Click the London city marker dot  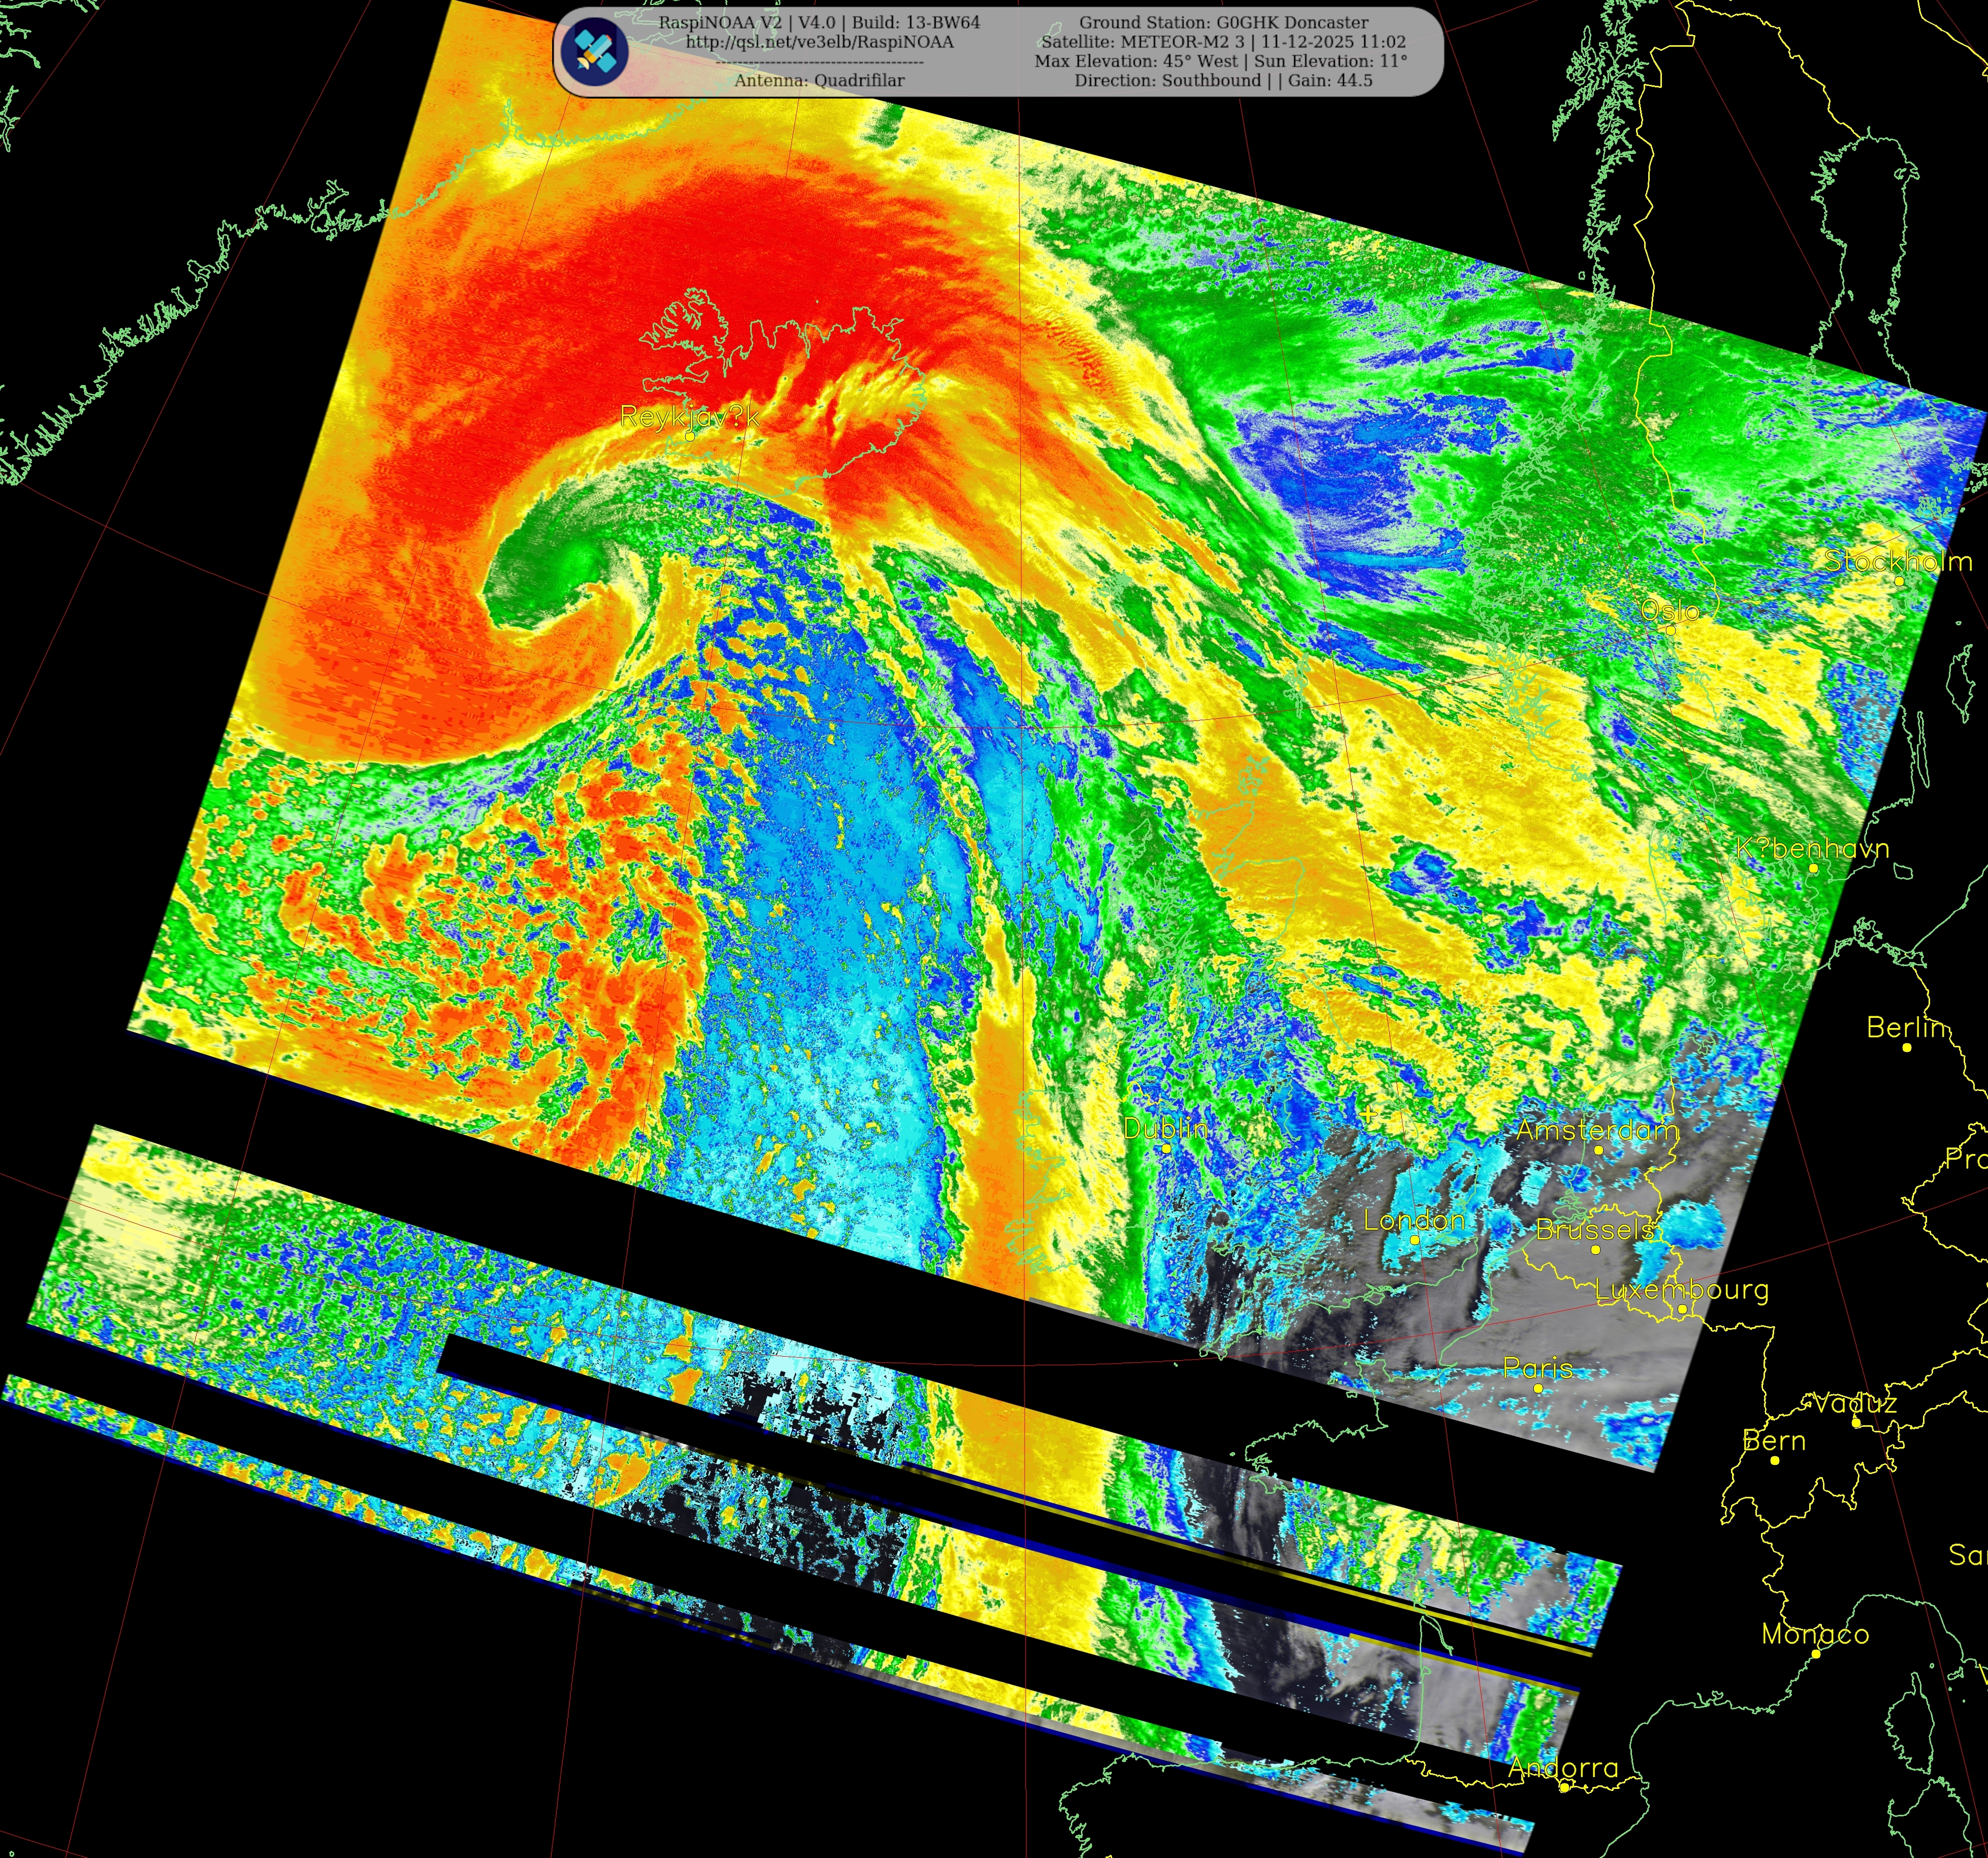coord(1414,1239)
